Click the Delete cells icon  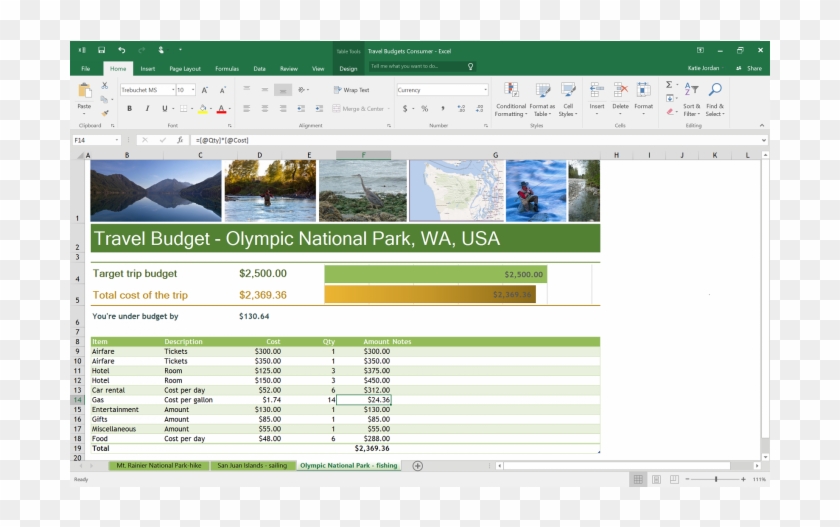click(x=620, y=90)
